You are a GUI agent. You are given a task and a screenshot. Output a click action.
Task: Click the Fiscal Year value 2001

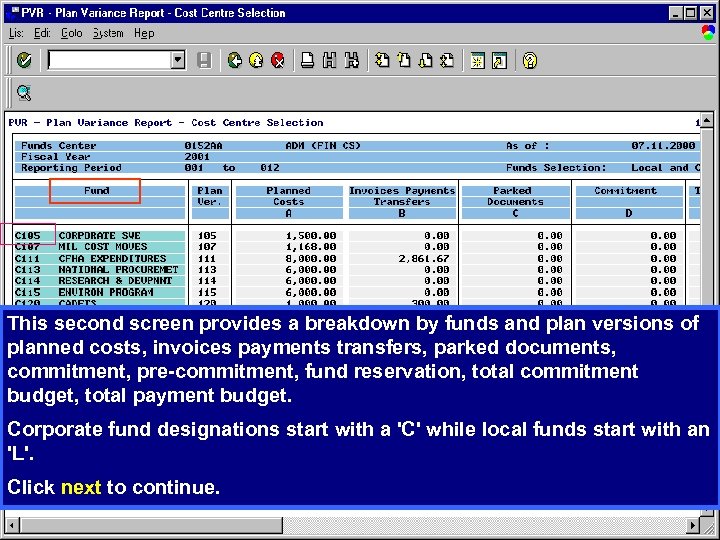click(197, 157)
